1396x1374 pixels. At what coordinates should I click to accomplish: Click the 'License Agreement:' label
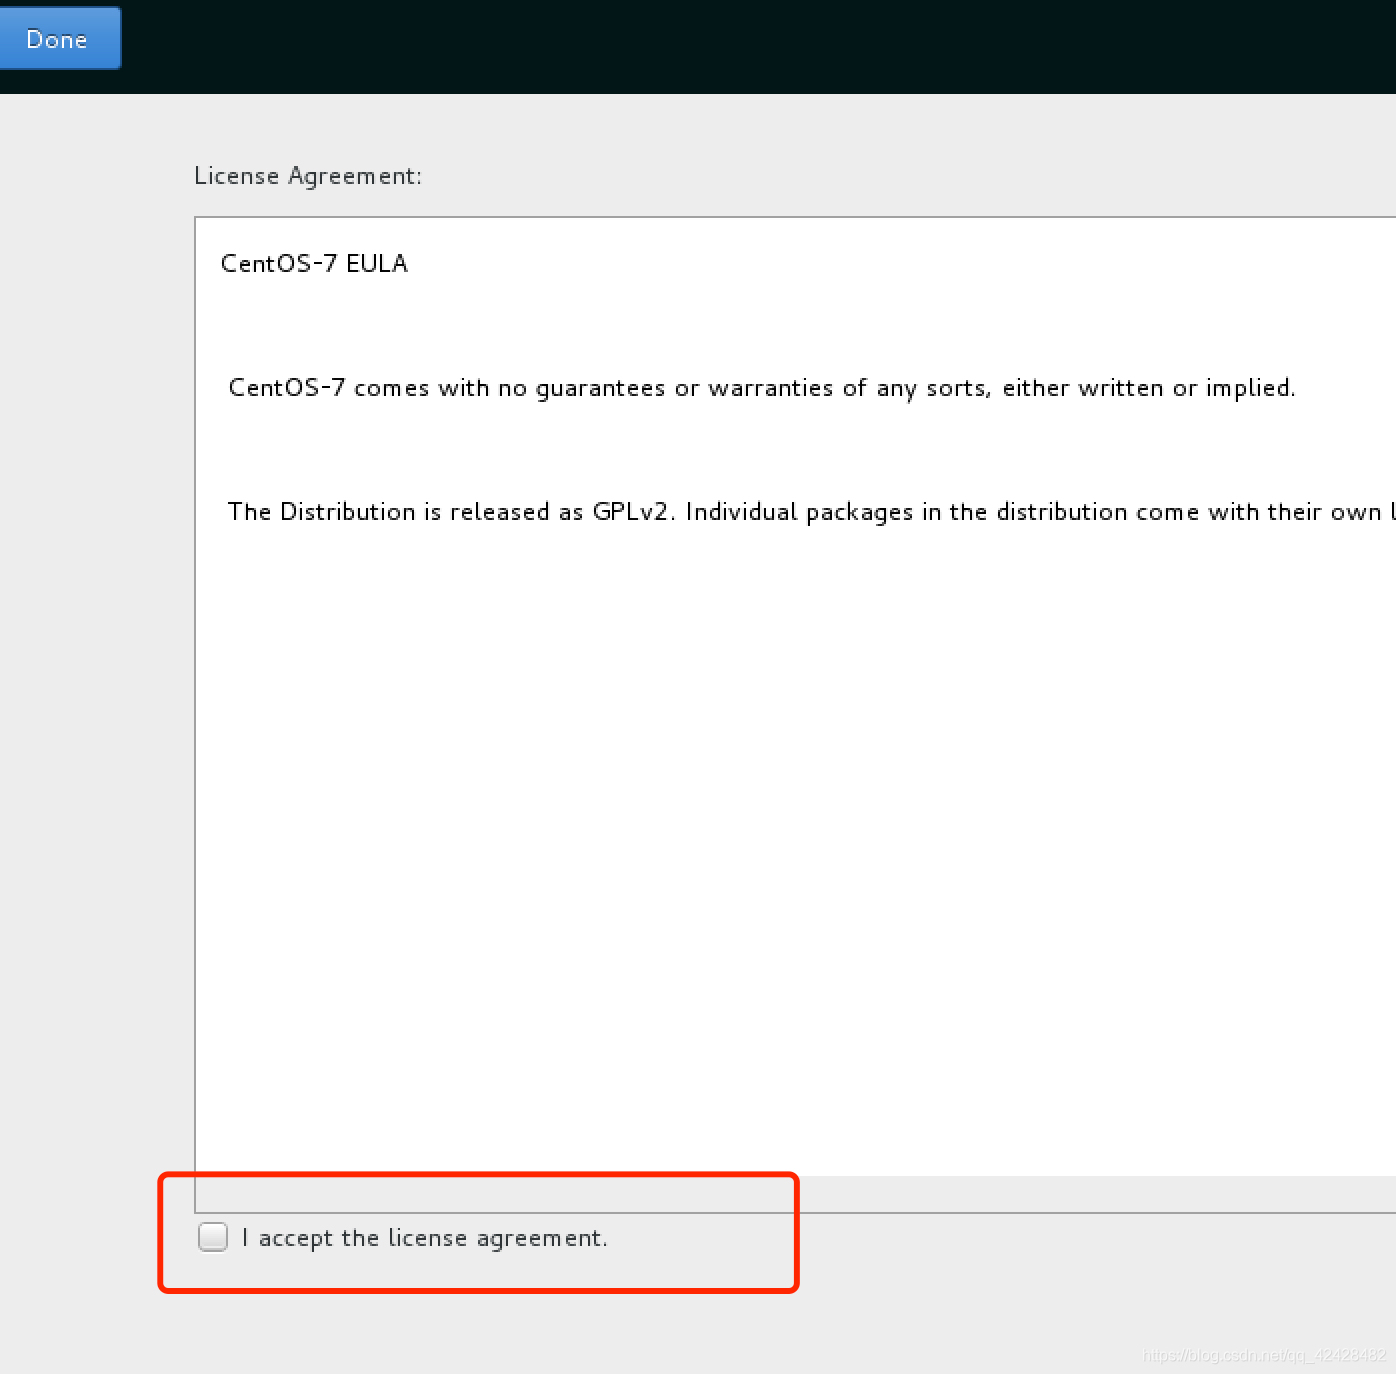click(308, 176)
